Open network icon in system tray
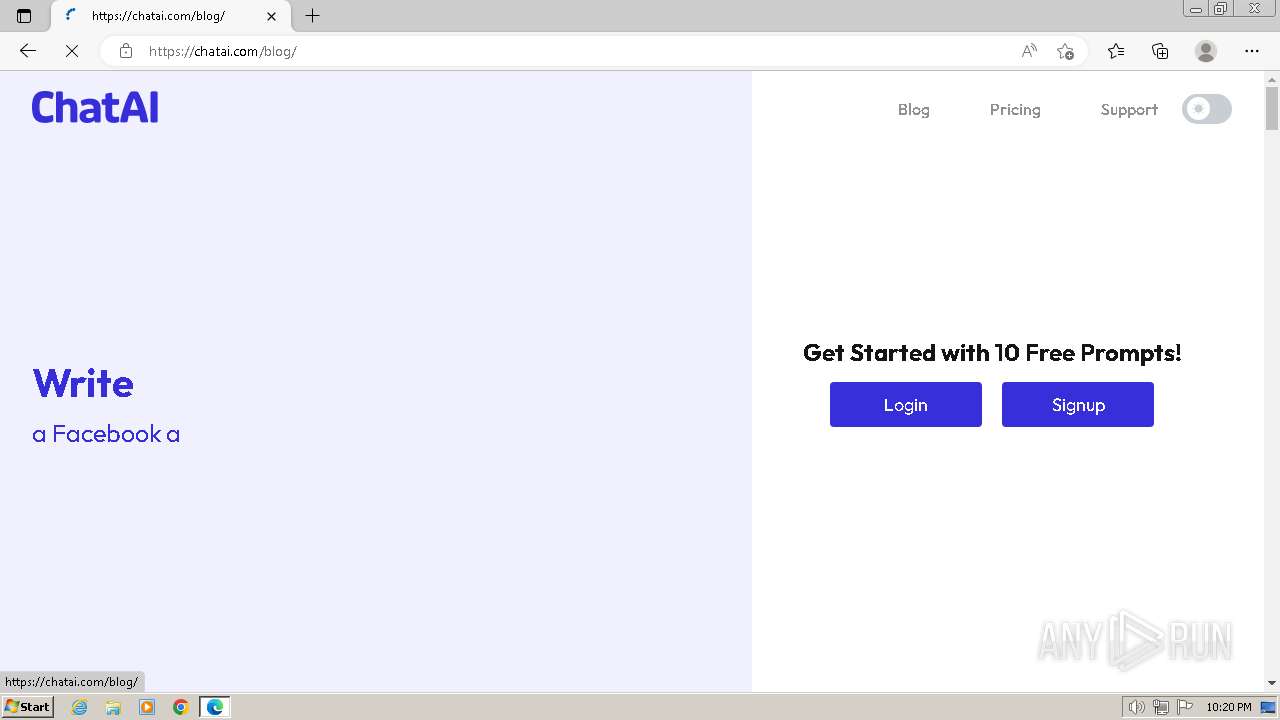Screen dimensions: 1280x720 [1161, 707]
